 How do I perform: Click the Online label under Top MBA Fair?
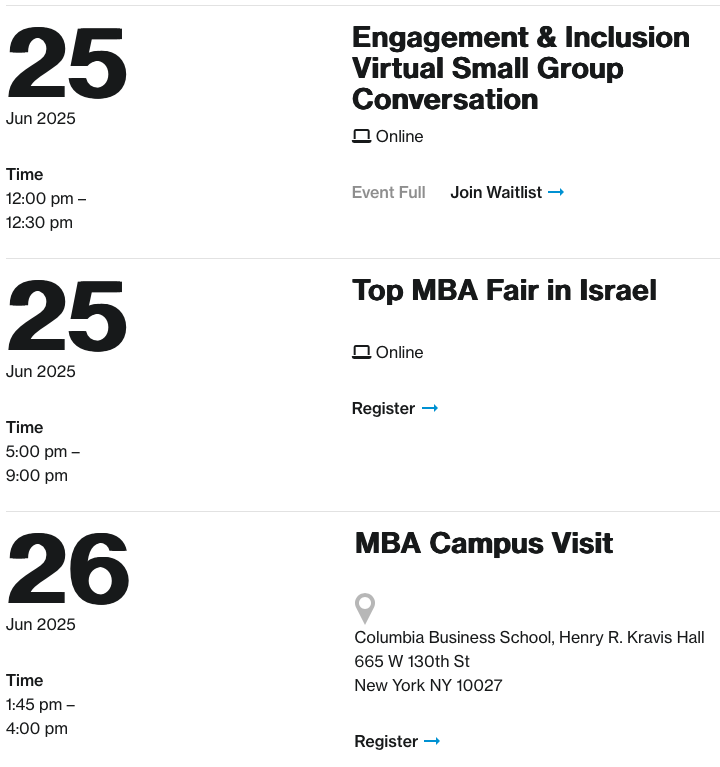[399, 353]
